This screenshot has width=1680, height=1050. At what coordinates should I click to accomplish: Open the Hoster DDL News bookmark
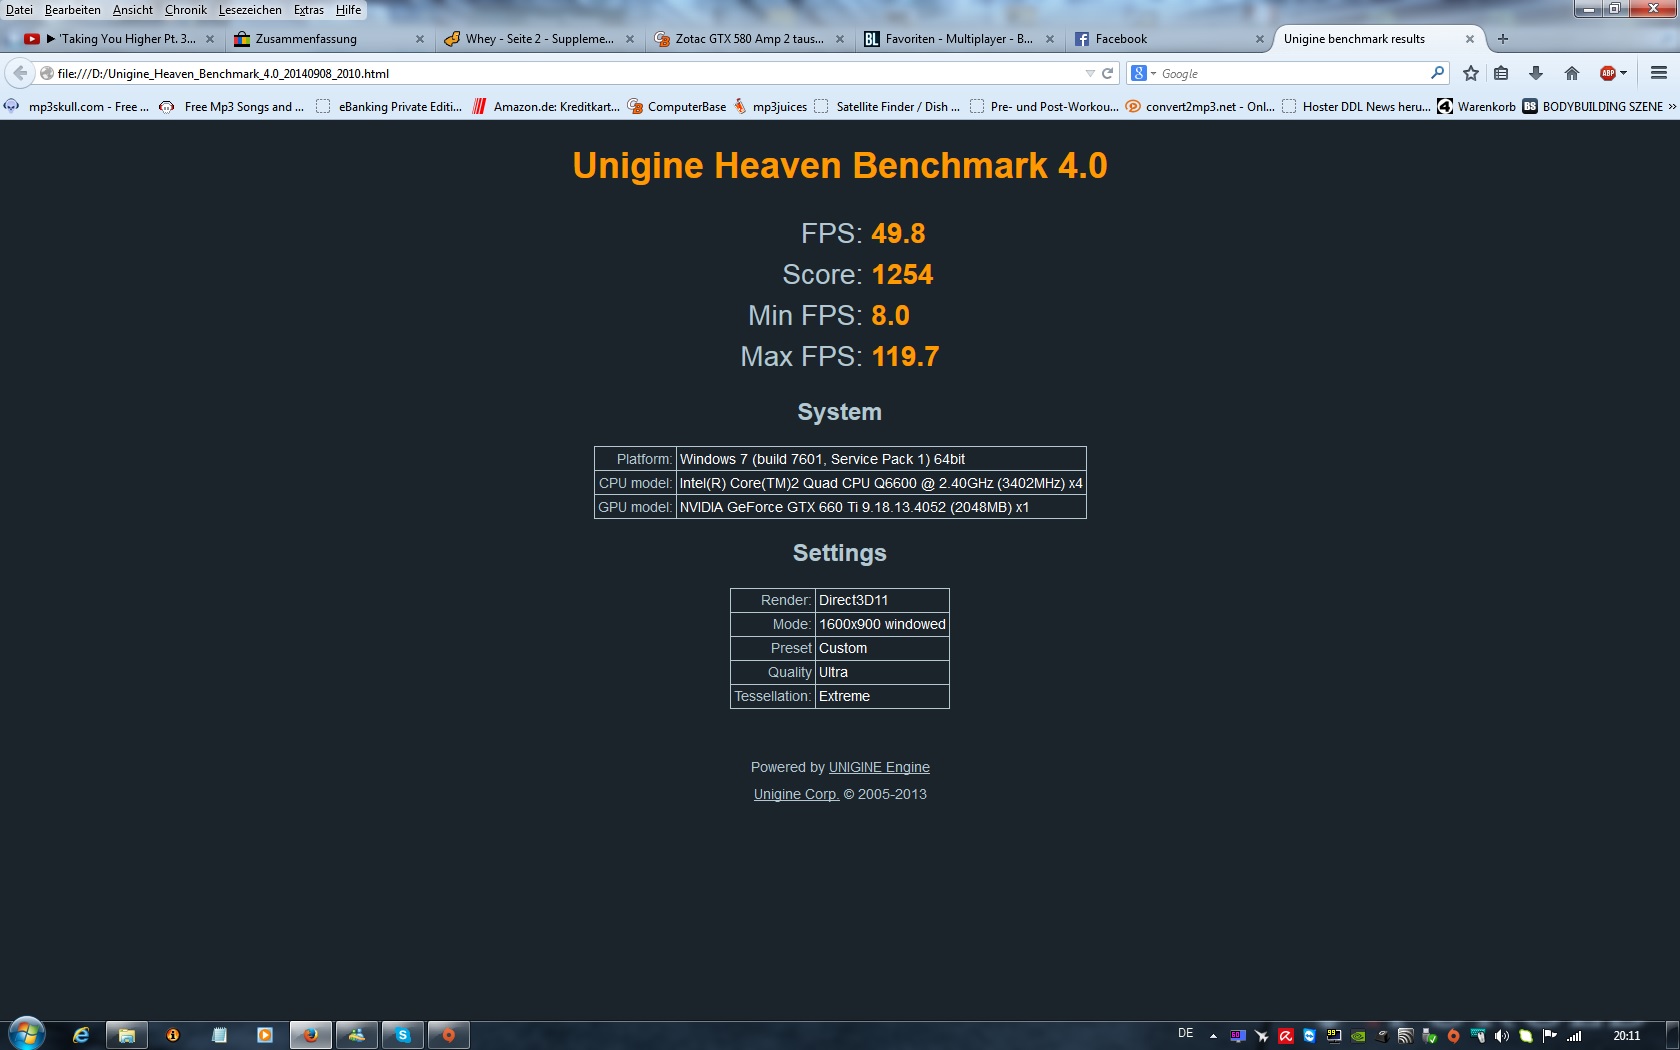click(1356, 106)
